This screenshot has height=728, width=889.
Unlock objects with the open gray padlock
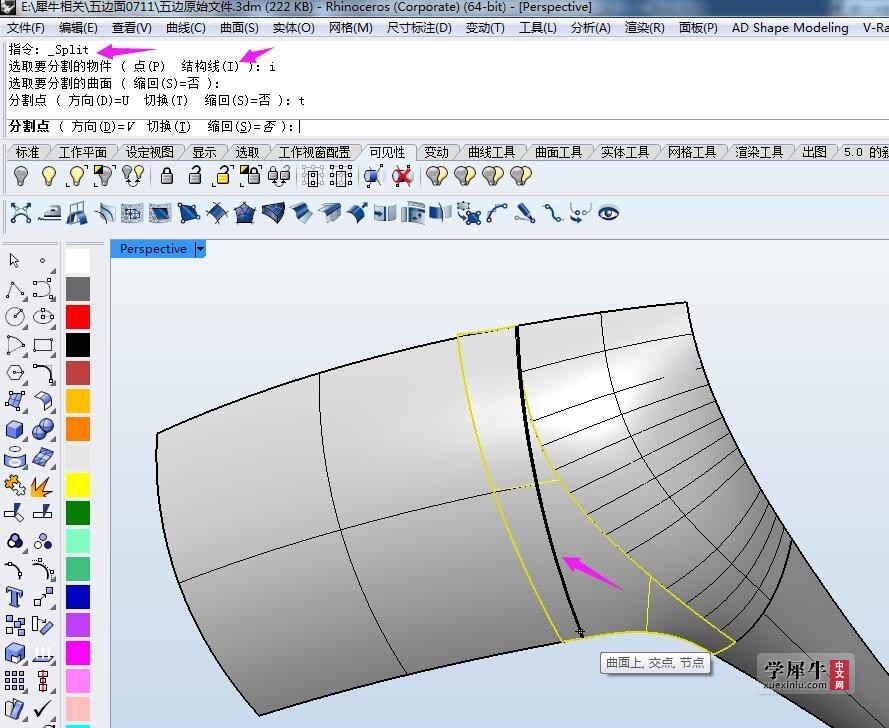195,176
